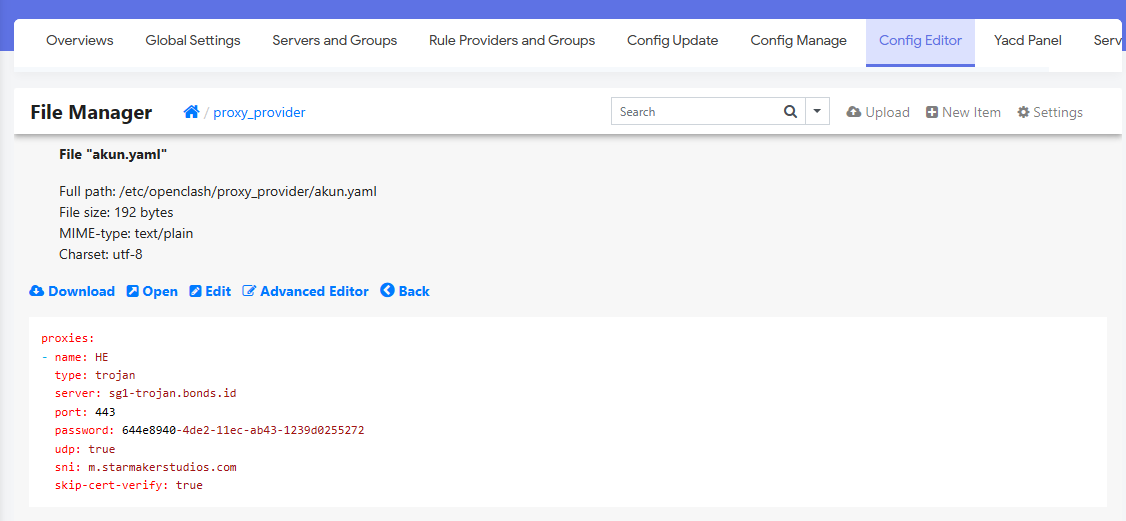Click the Upload cloud icon
This screenshot has height=521, width=1126.
854,112
